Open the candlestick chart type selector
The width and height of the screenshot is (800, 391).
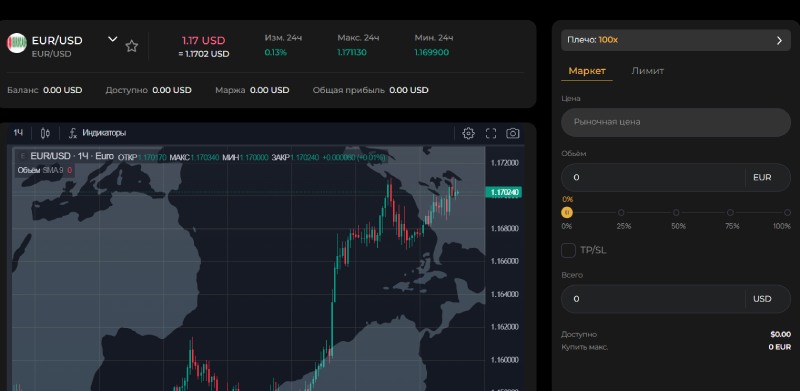[x=45, y=133]
